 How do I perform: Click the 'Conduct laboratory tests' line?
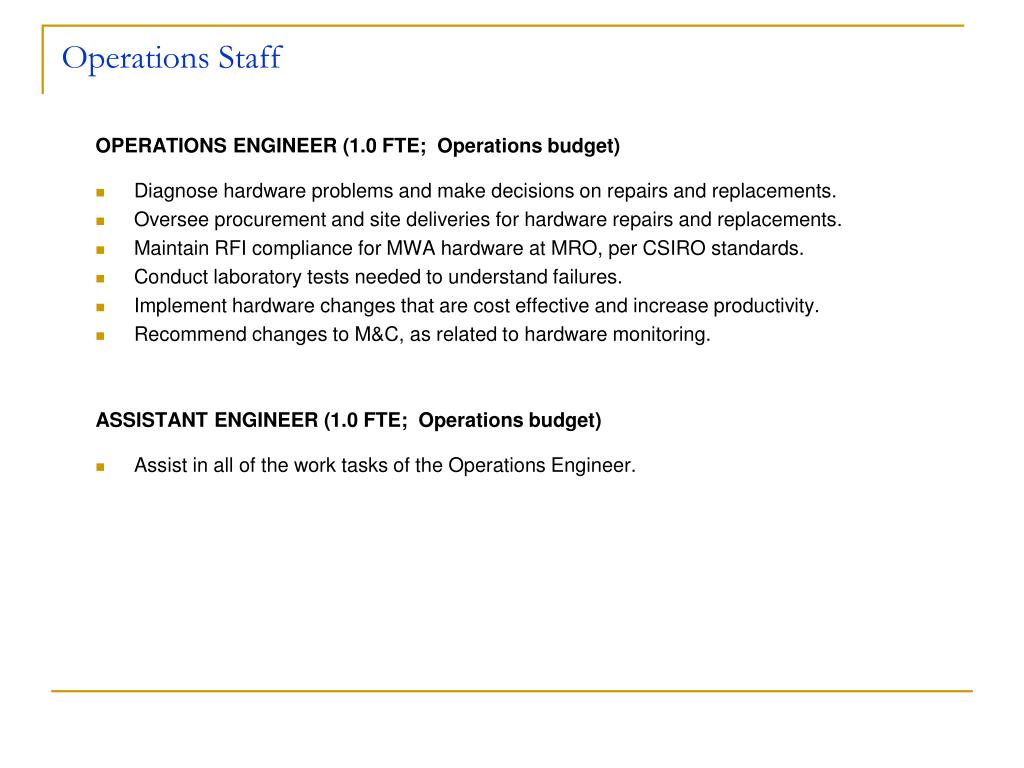(x=378, y=278)
